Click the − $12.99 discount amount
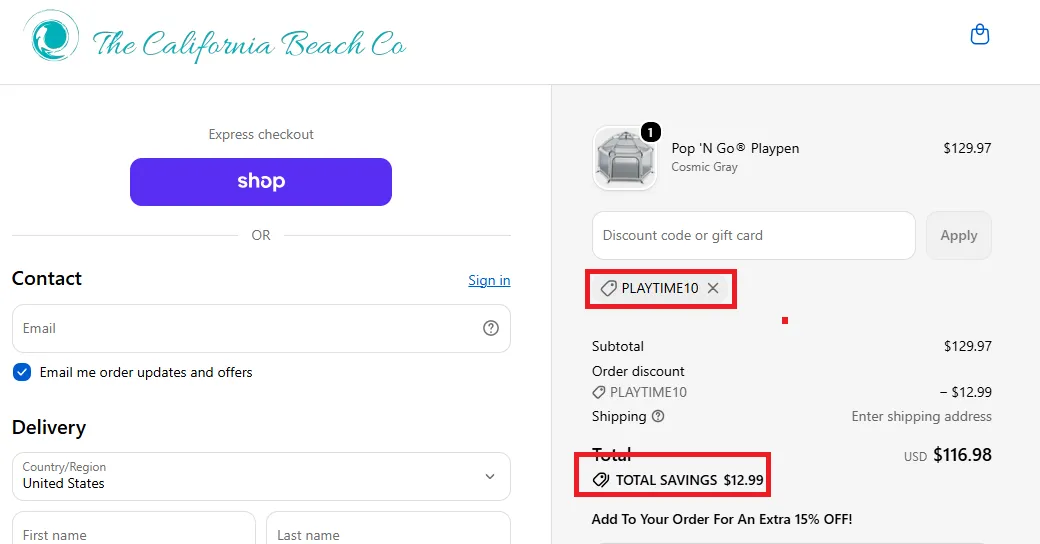Screen dimensions: 1040x544 coord(966,392)
